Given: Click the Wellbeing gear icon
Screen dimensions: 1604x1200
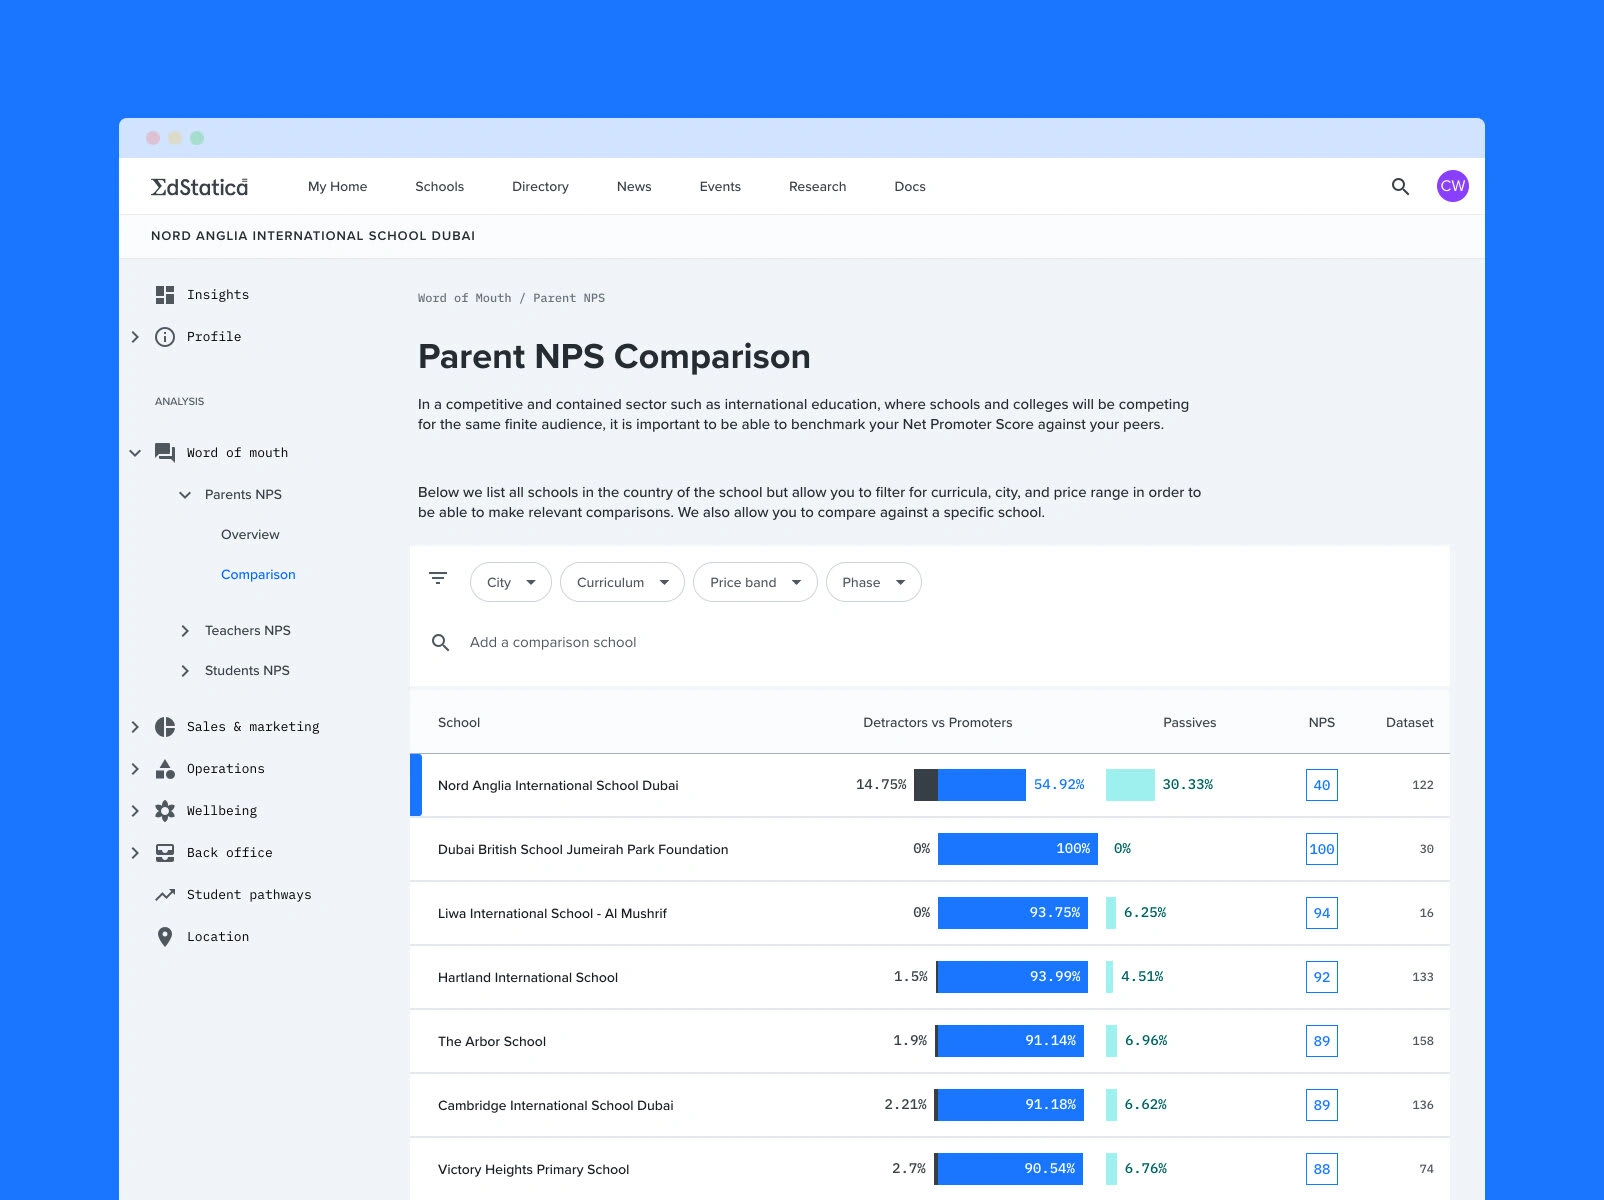Looking at the screenshot, I should coord(165,811).
